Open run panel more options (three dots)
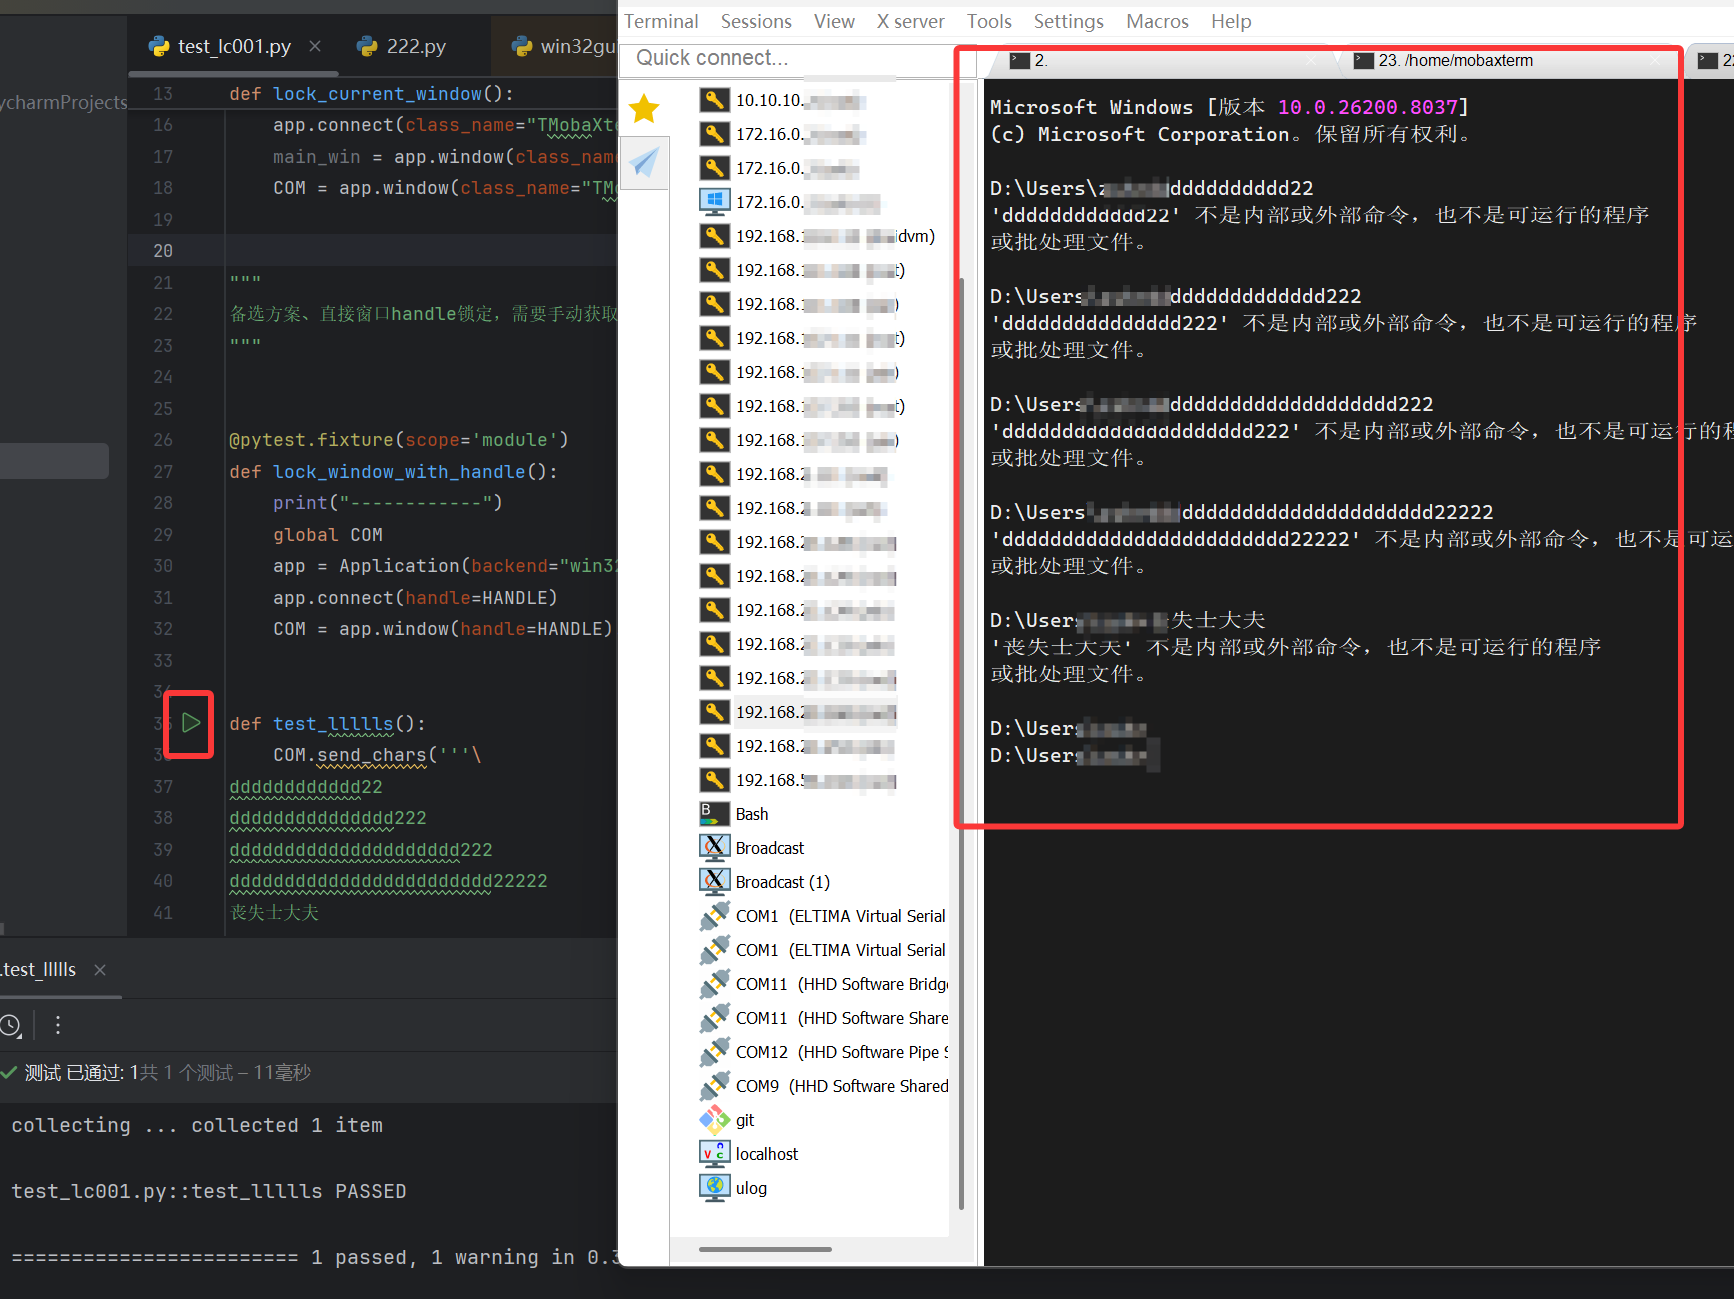 tap(58, 1025)
